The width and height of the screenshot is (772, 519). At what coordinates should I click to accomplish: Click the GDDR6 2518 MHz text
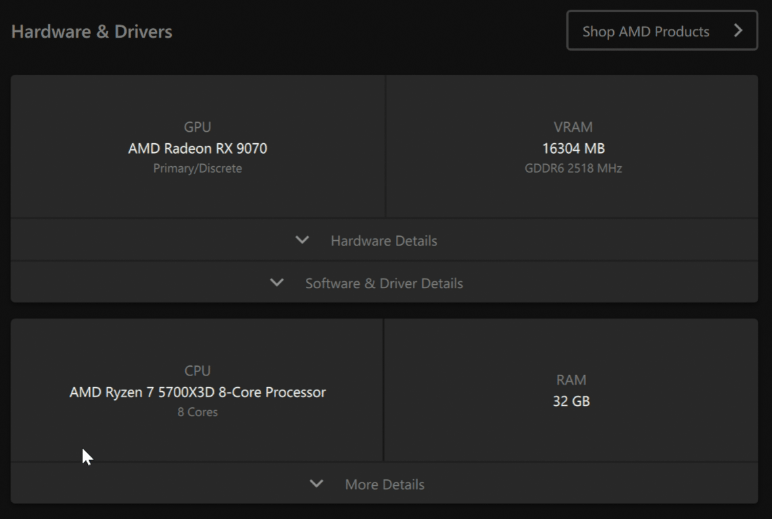573,168
